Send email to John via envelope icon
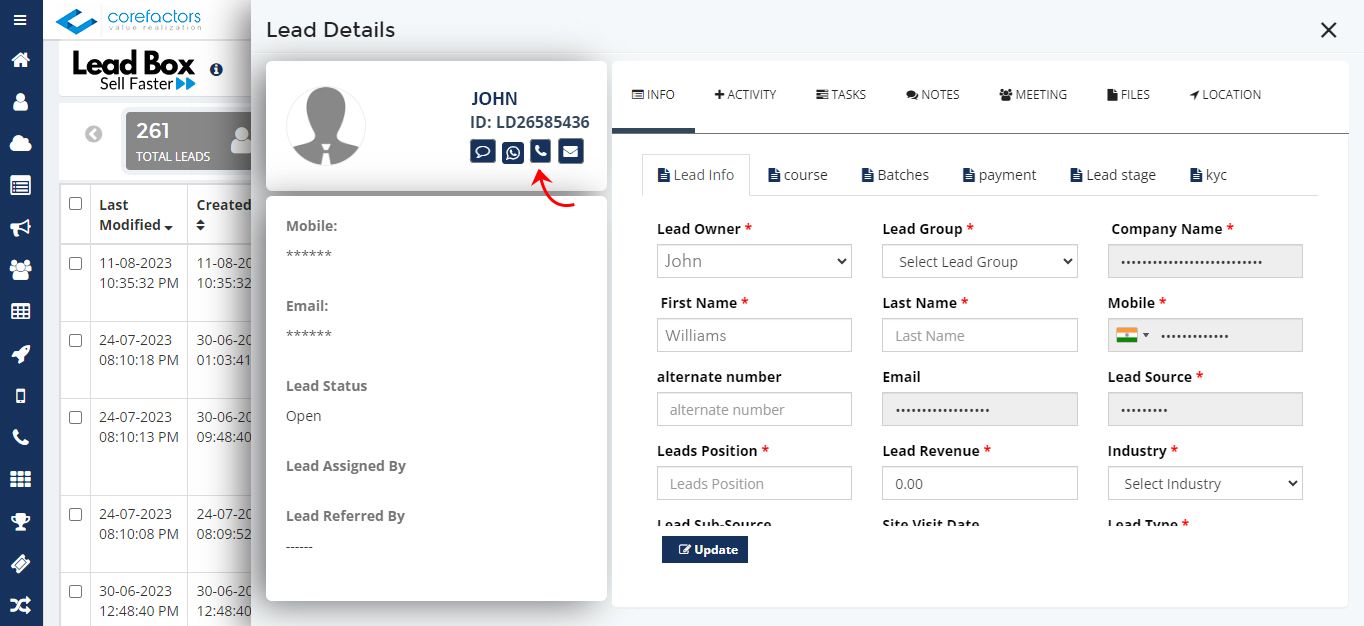 570,152
